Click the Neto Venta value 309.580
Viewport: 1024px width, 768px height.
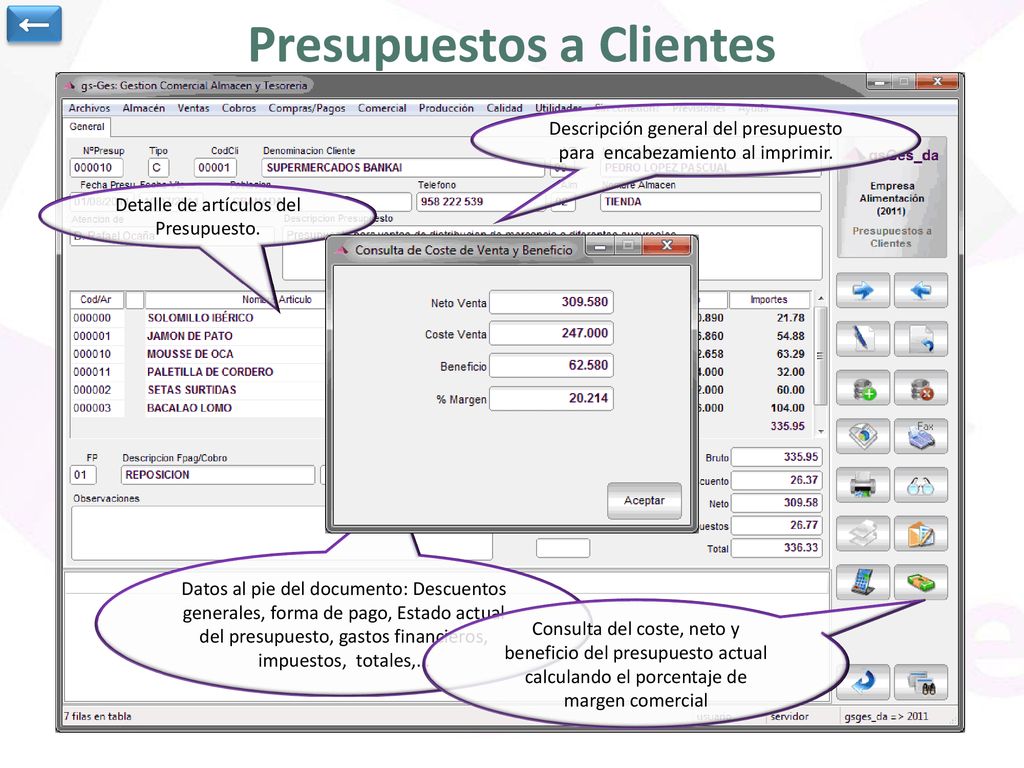pyautogui.click(x=551, y=302)
